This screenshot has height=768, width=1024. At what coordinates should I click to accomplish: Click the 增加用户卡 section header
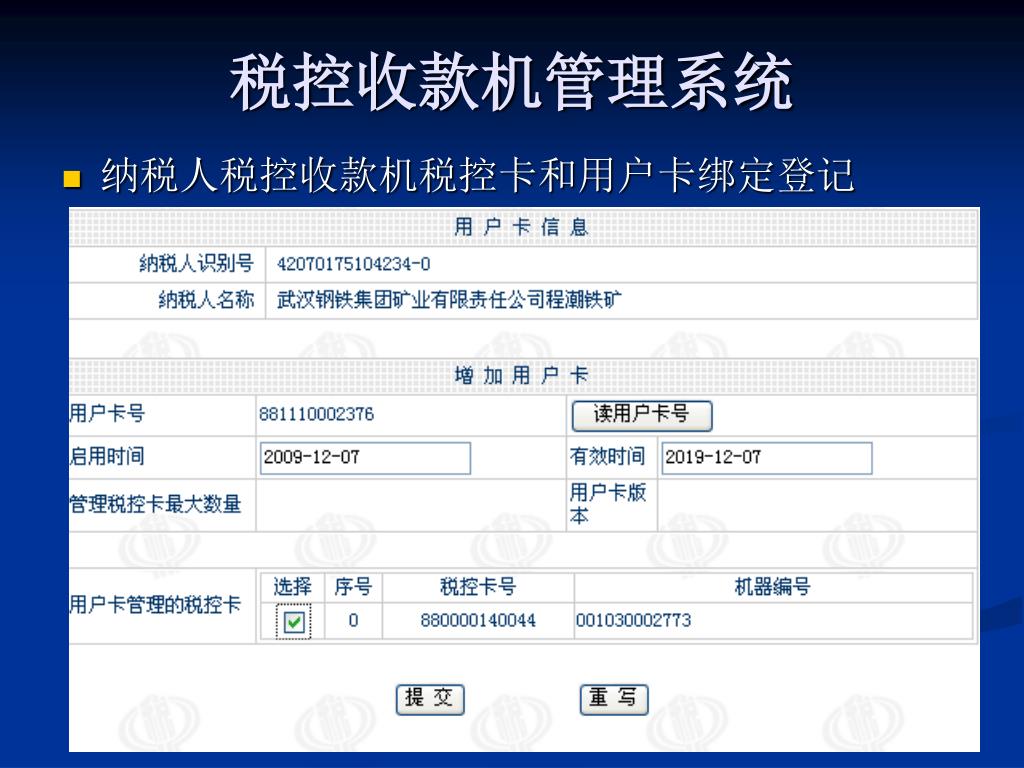tap(522, 376)
